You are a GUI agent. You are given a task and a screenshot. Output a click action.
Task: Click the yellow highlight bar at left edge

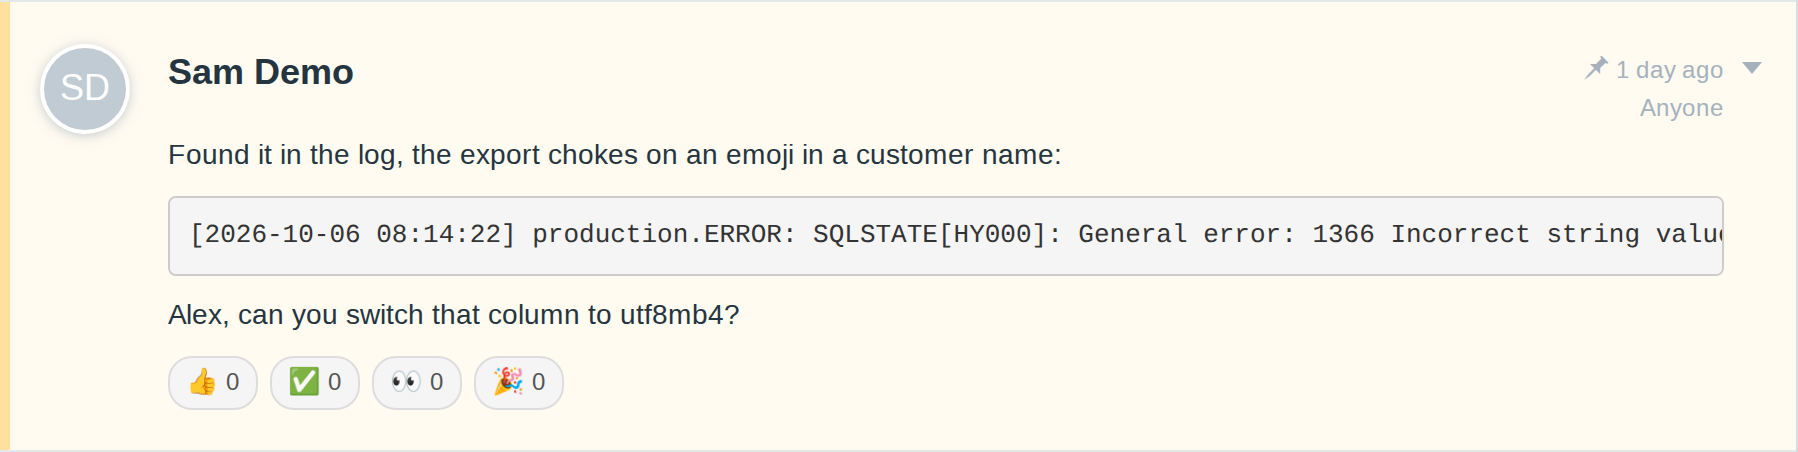pyautogui.click(x=5, y=226)
